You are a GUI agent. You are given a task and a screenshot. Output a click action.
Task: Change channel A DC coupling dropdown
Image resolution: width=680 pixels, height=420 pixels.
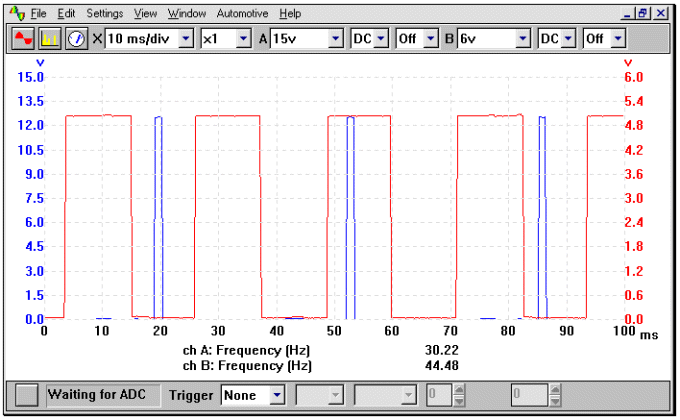click(380, 39)
